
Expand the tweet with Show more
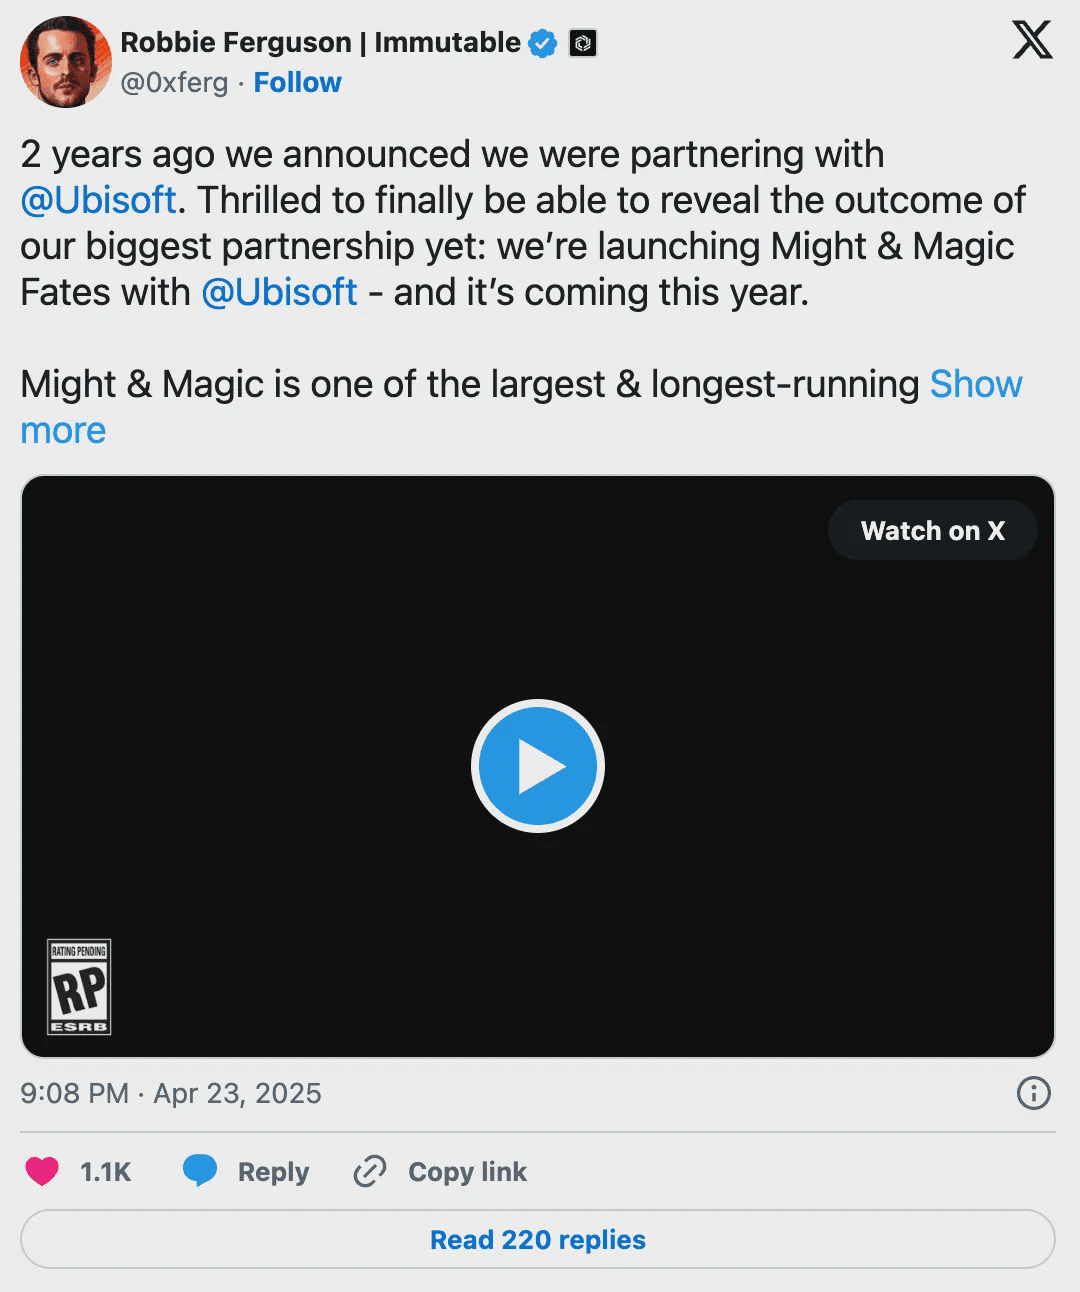975,385
